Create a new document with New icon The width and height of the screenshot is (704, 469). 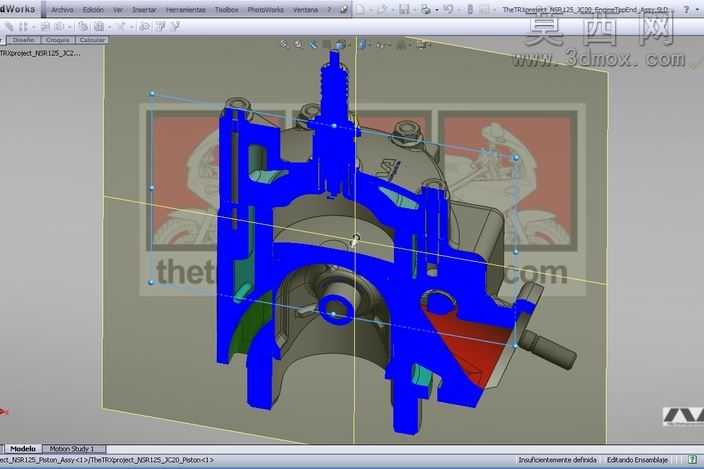(x=361, y=9)
